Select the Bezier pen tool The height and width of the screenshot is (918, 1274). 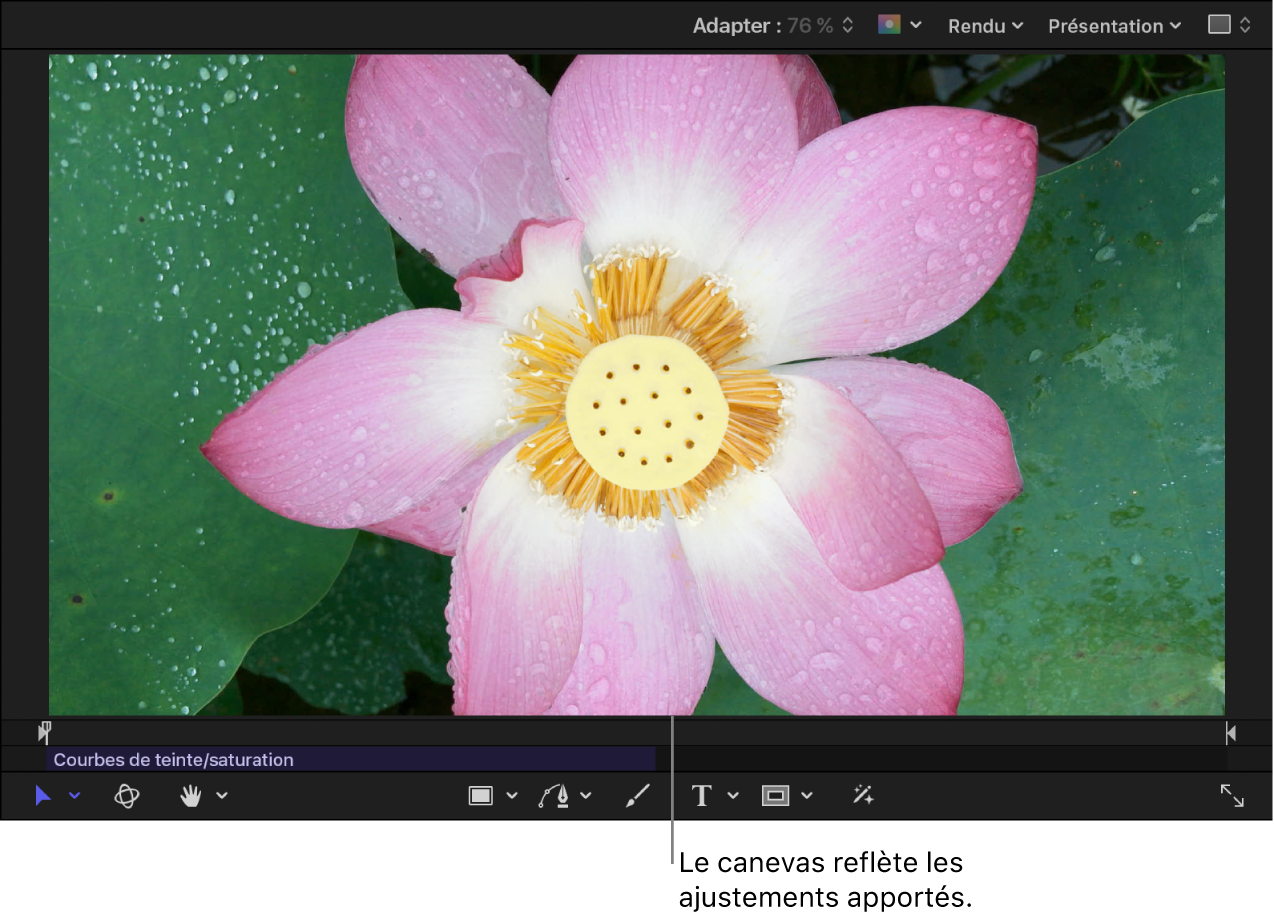coord(554,796)
